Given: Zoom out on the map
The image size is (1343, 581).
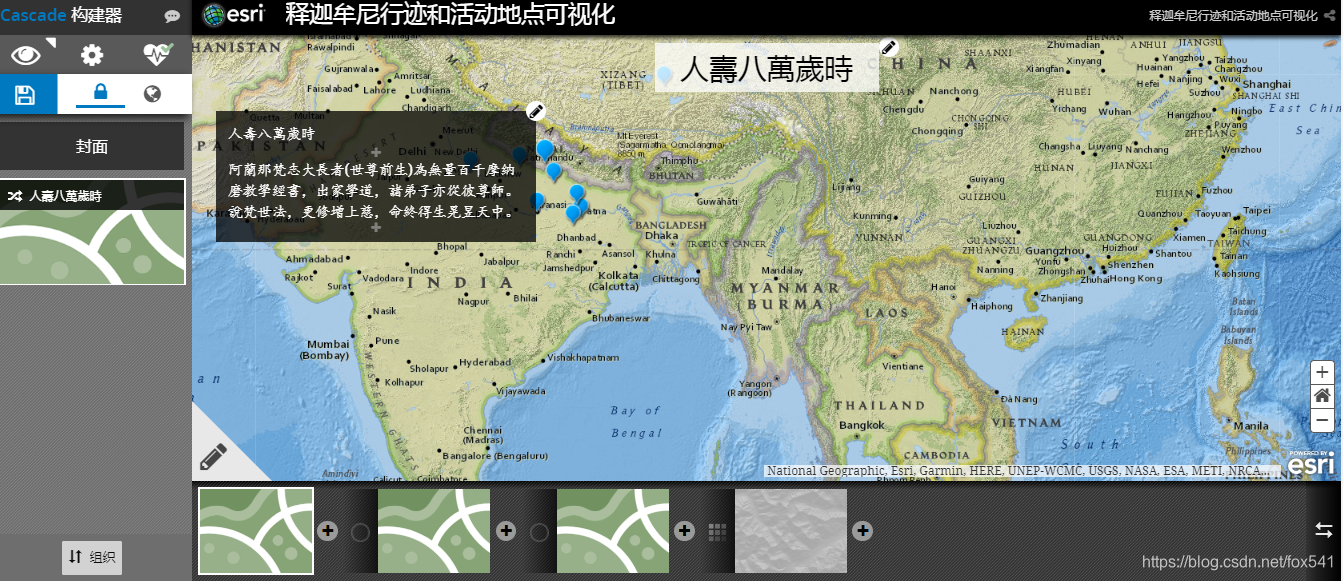Looking at the screenshot, I should (x=1323, y=420).
